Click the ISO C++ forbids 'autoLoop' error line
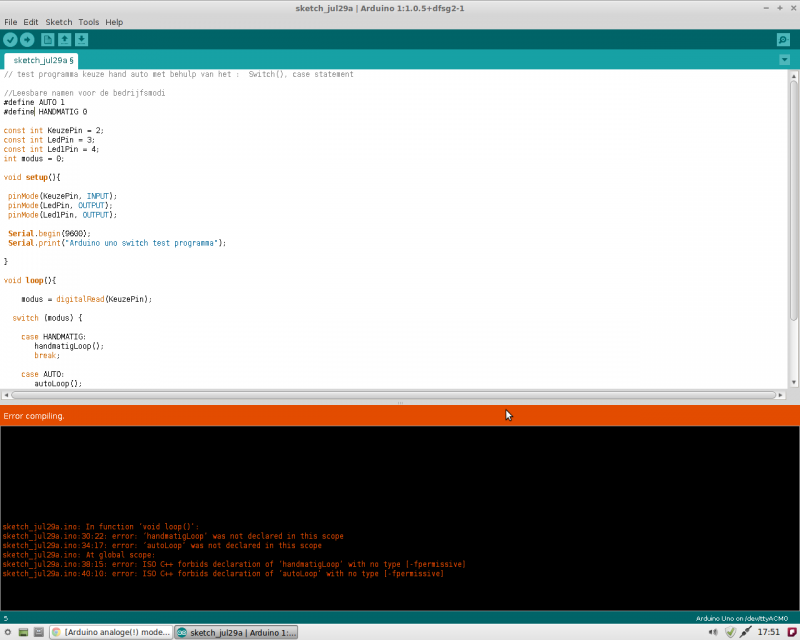This screenshot has height=640, width=800. [223, 574]
